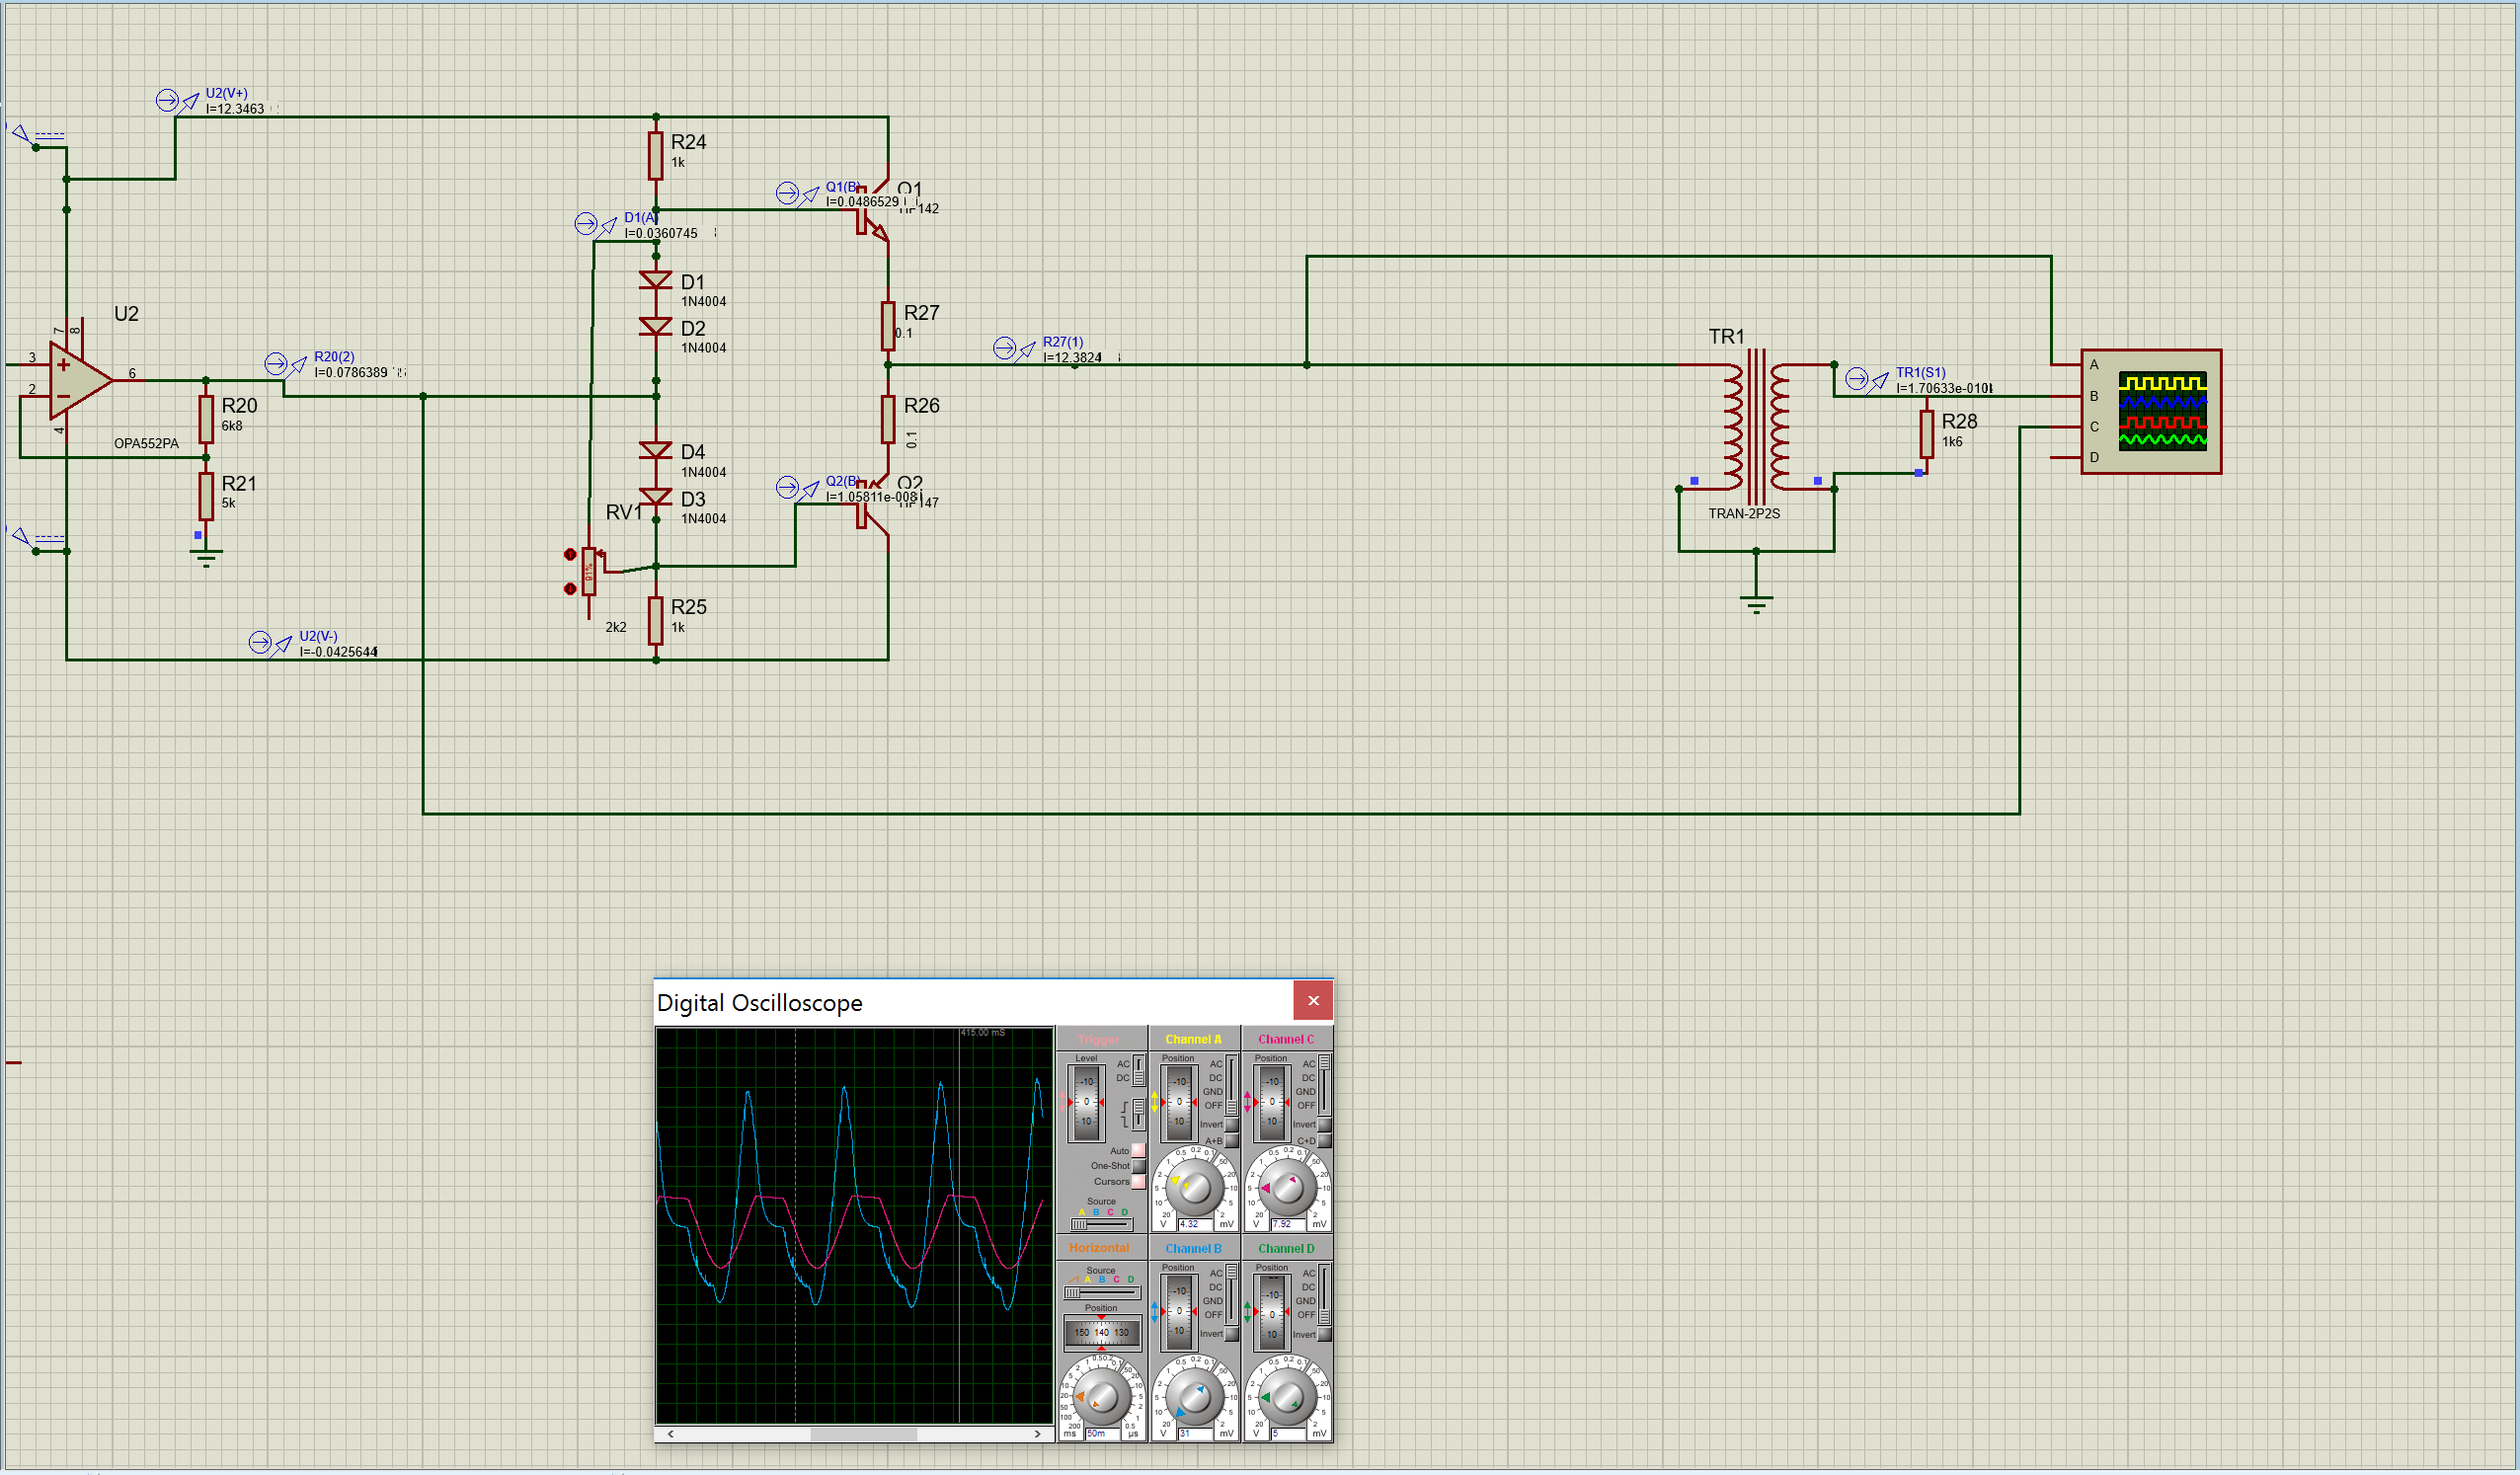Select diode D3 symbol

point(656,498)
